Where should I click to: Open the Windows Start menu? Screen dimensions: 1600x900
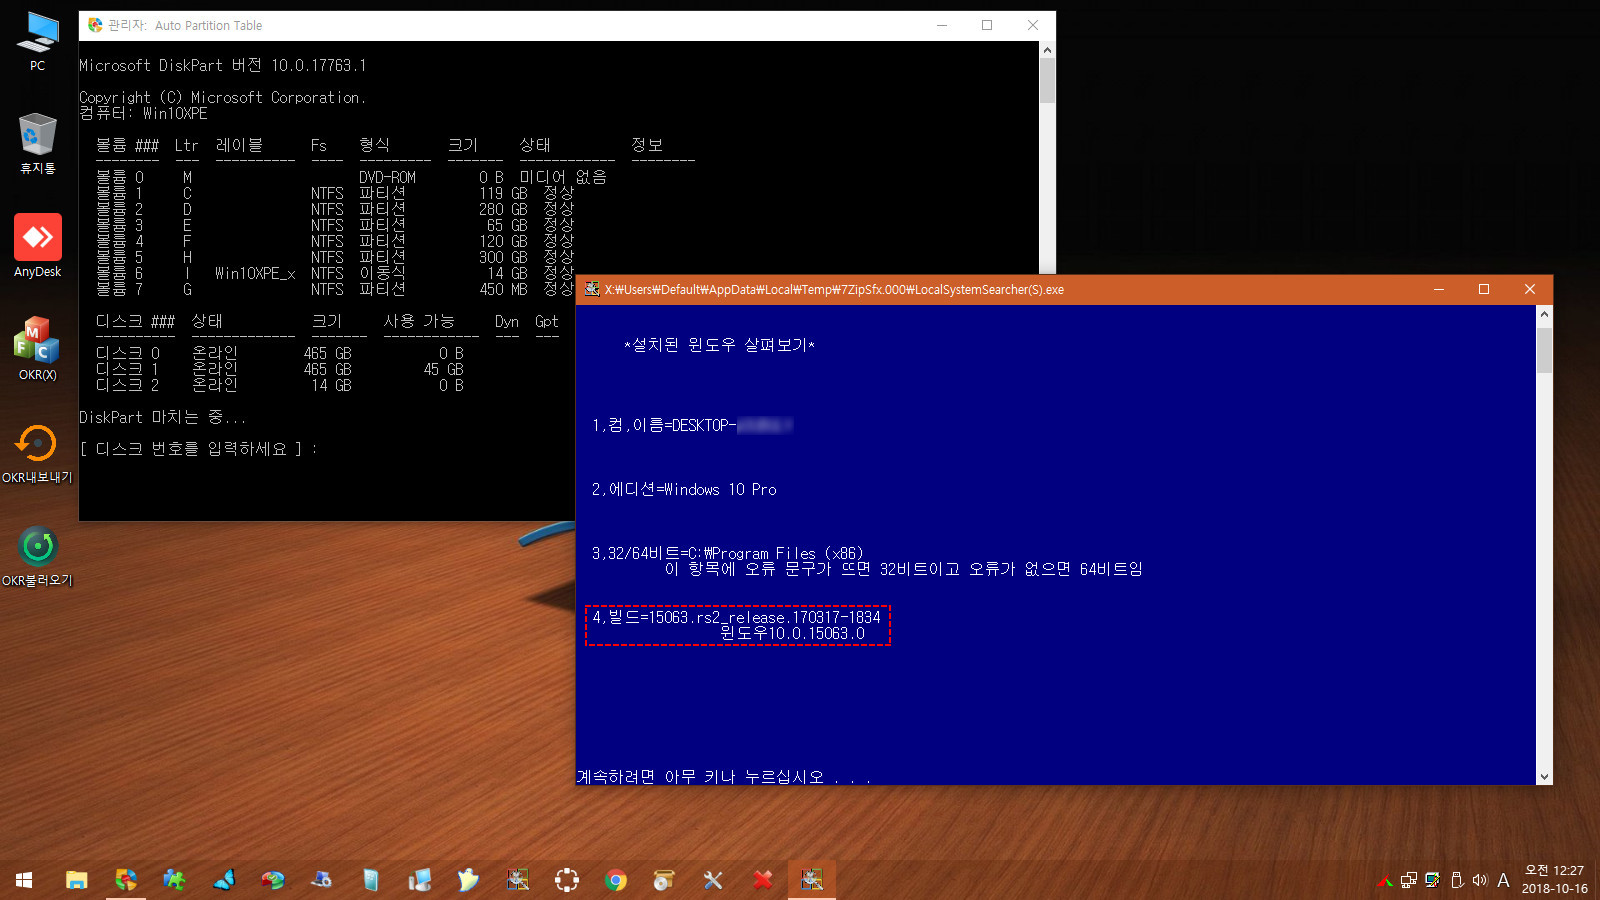pyautogui.click(x=24, y=880)
